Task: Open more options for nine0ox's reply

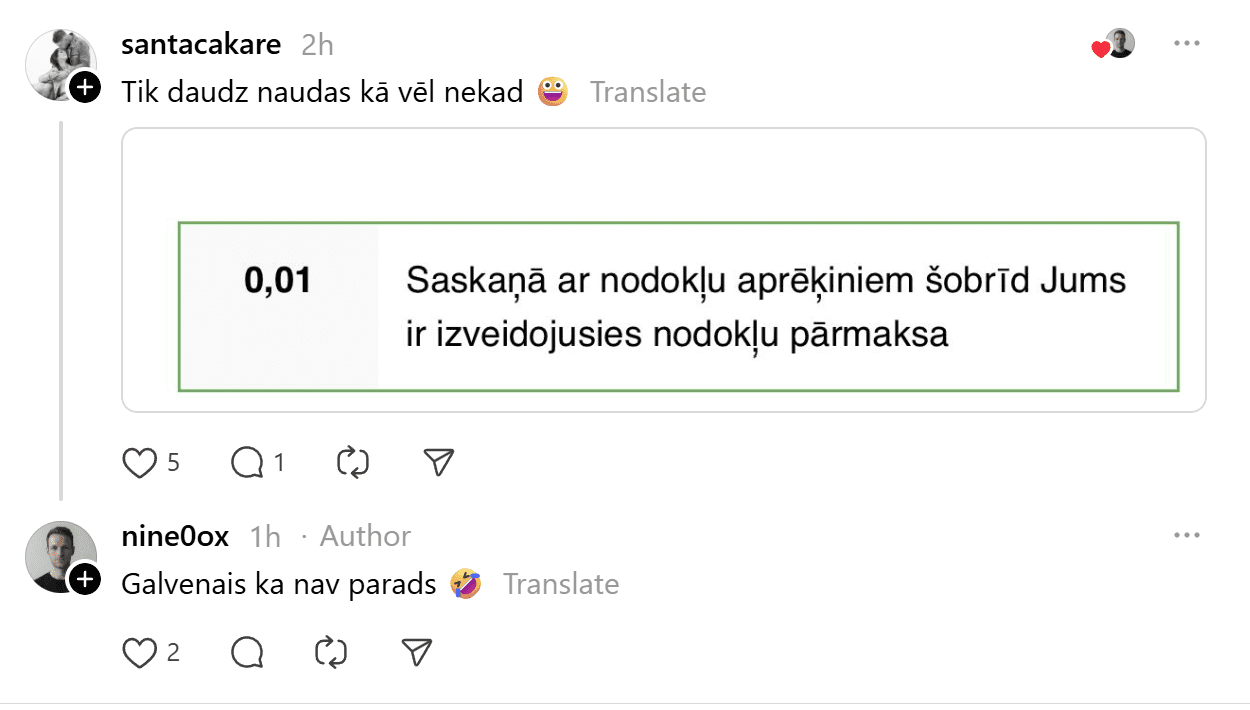Action: pos(1186,536)
